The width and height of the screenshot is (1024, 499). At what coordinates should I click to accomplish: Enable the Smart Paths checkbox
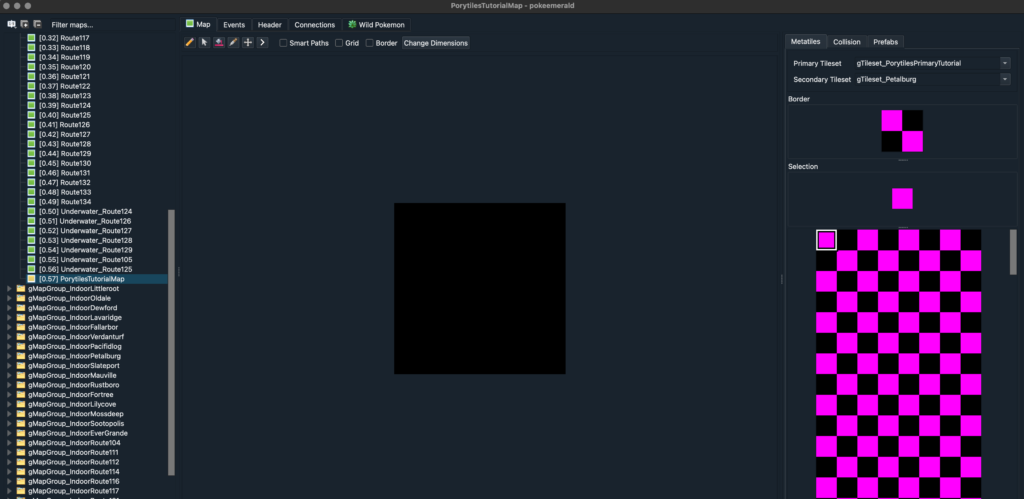pos(283,43)
